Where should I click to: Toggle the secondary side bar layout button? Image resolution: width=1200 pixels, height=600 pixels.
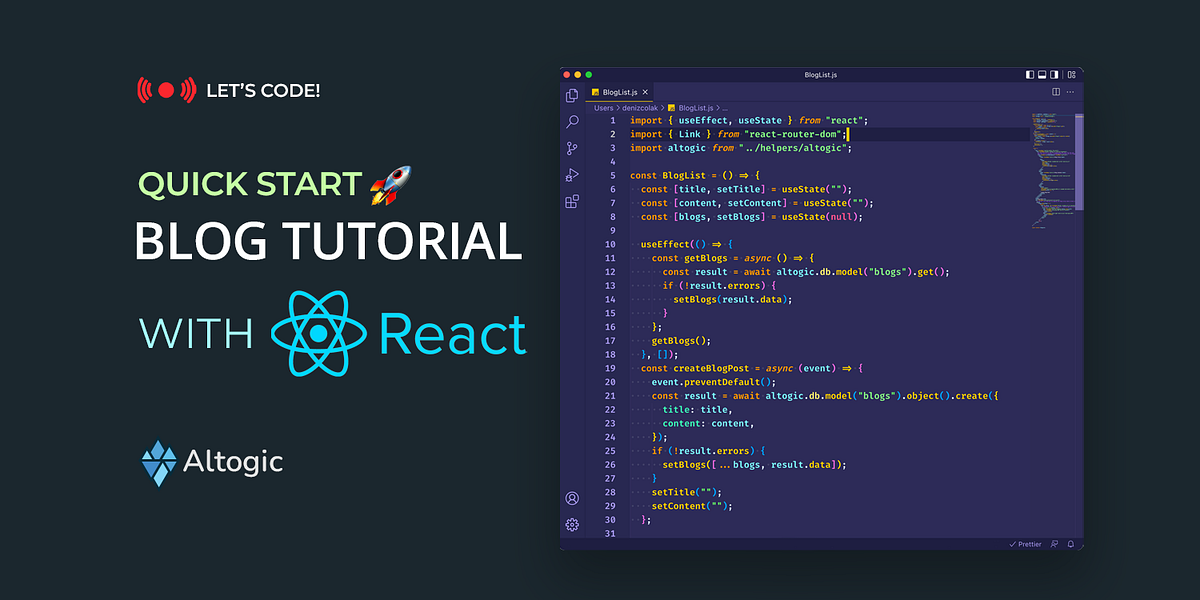[1054, 75]
